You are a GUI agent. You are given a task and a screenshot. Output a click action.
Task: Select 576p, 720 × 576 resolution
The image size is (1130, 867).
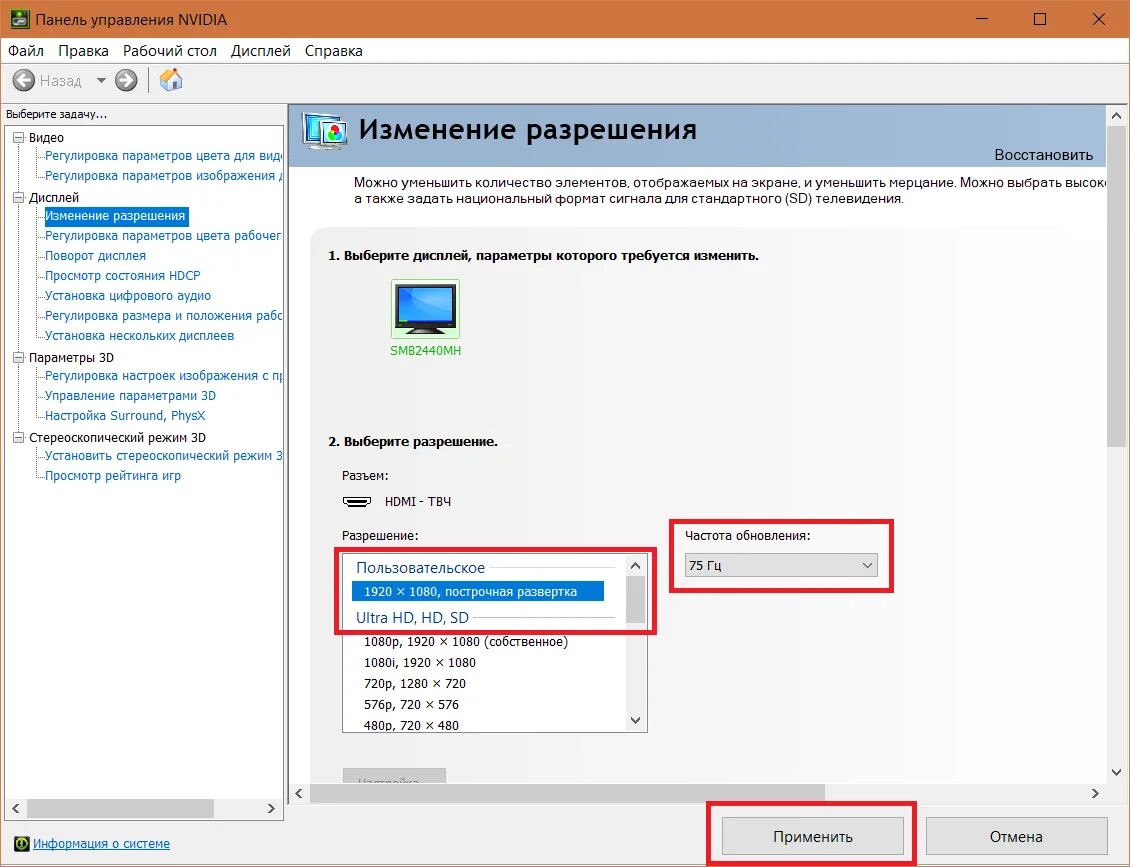pyautogui.click(x=411, y=704)
